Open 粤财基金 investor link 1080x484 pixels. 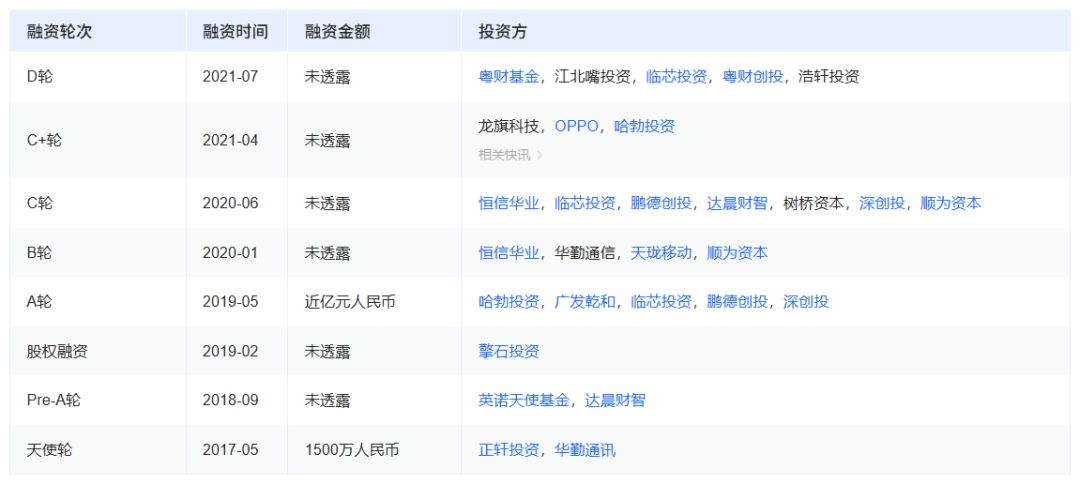(508, 76)
